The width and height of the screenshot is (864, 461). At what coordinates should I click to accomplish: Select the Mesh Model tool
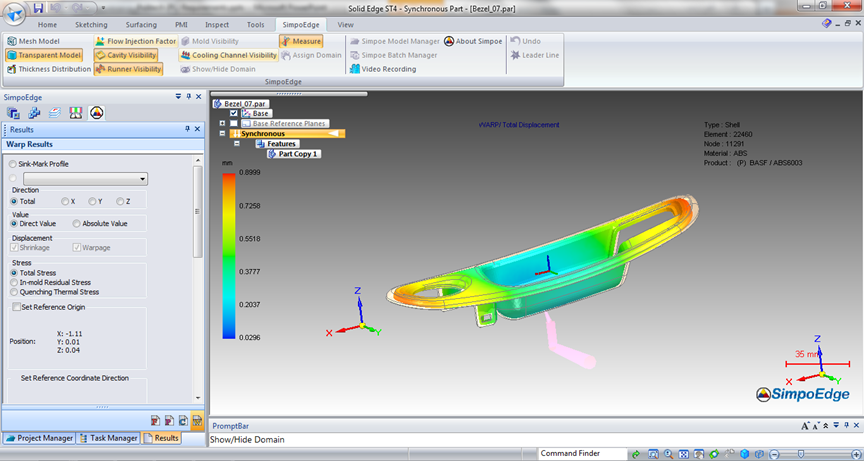(x=33, y=41)
